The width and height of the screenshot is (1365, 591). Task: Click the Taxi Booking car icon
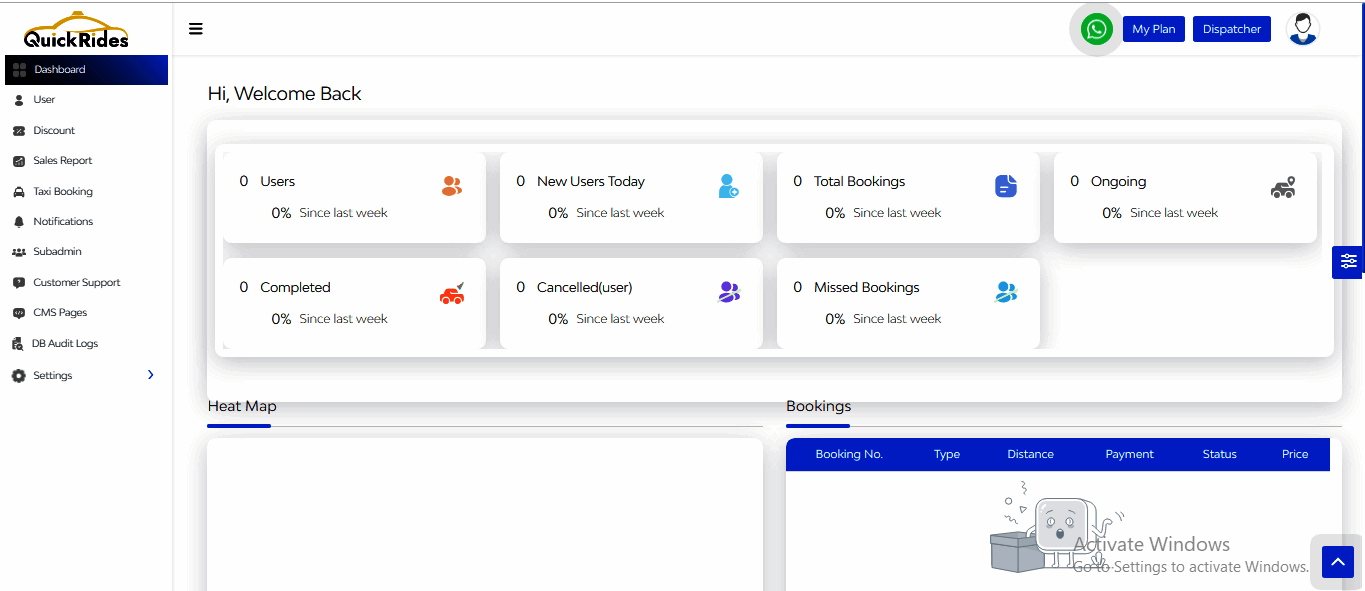click(x=19, y=192)
